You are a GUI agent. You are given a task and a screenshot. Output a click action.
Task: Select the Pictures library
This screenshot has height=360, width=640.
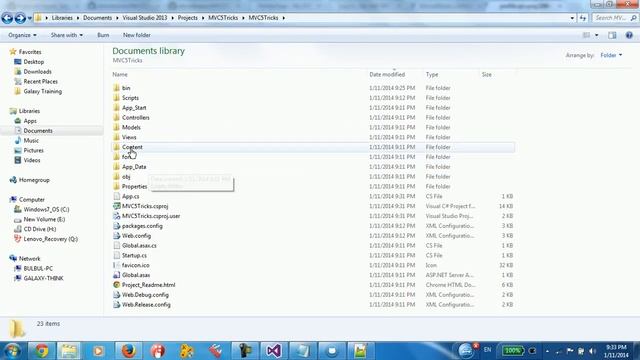pos(33,150)
